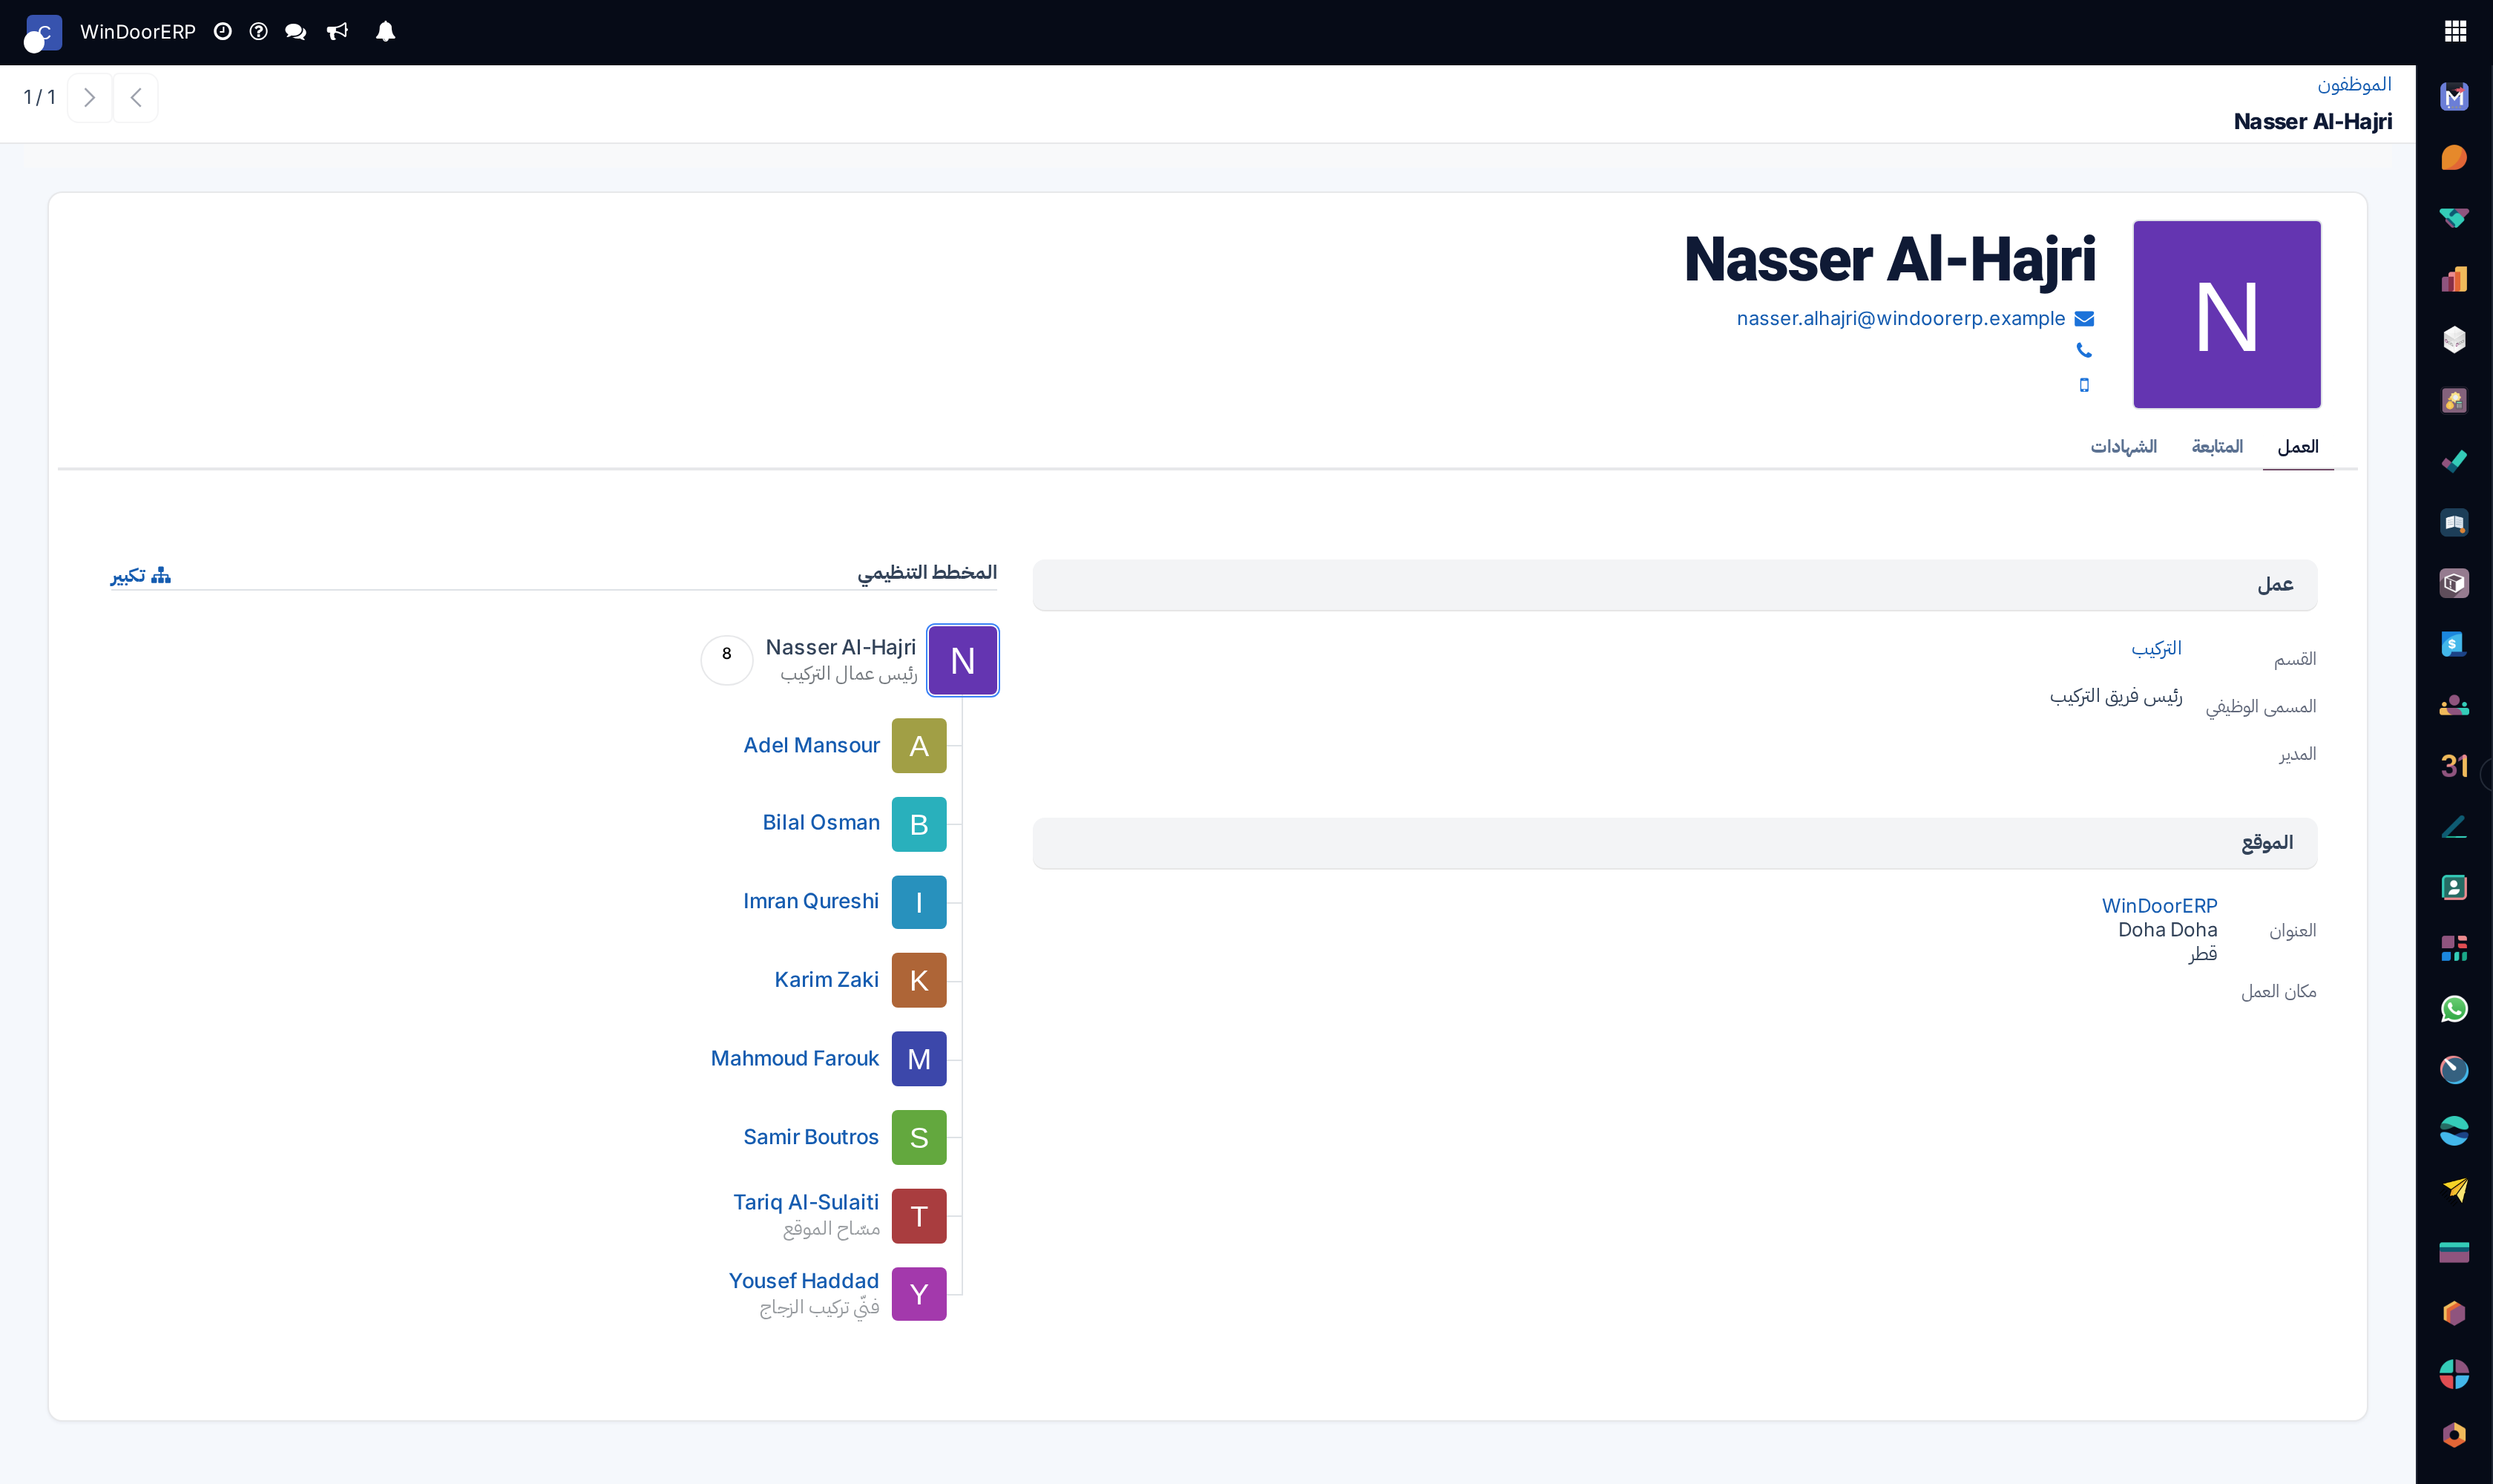Open the Contacts person card app icon
This screenshot has height=1484, width=2493.
pos(2454,888)
